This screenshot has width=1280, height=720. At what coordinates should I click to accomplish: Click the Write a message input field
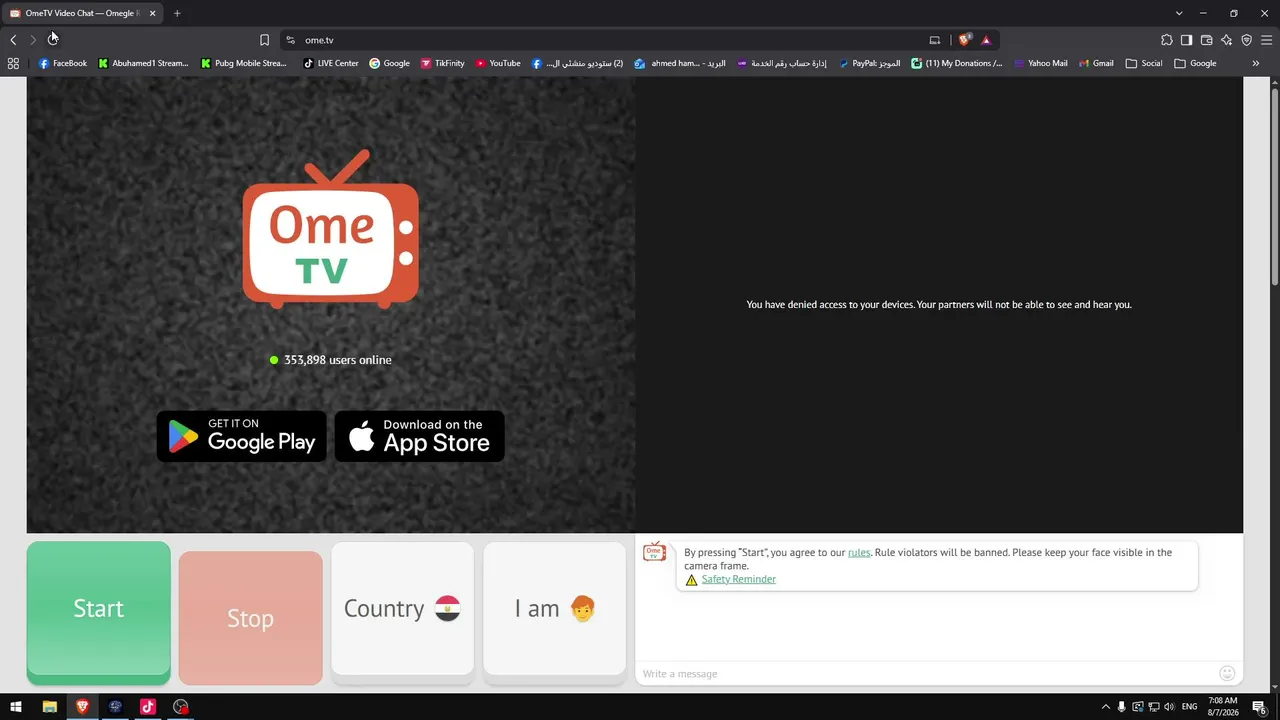tap(925, 674)
